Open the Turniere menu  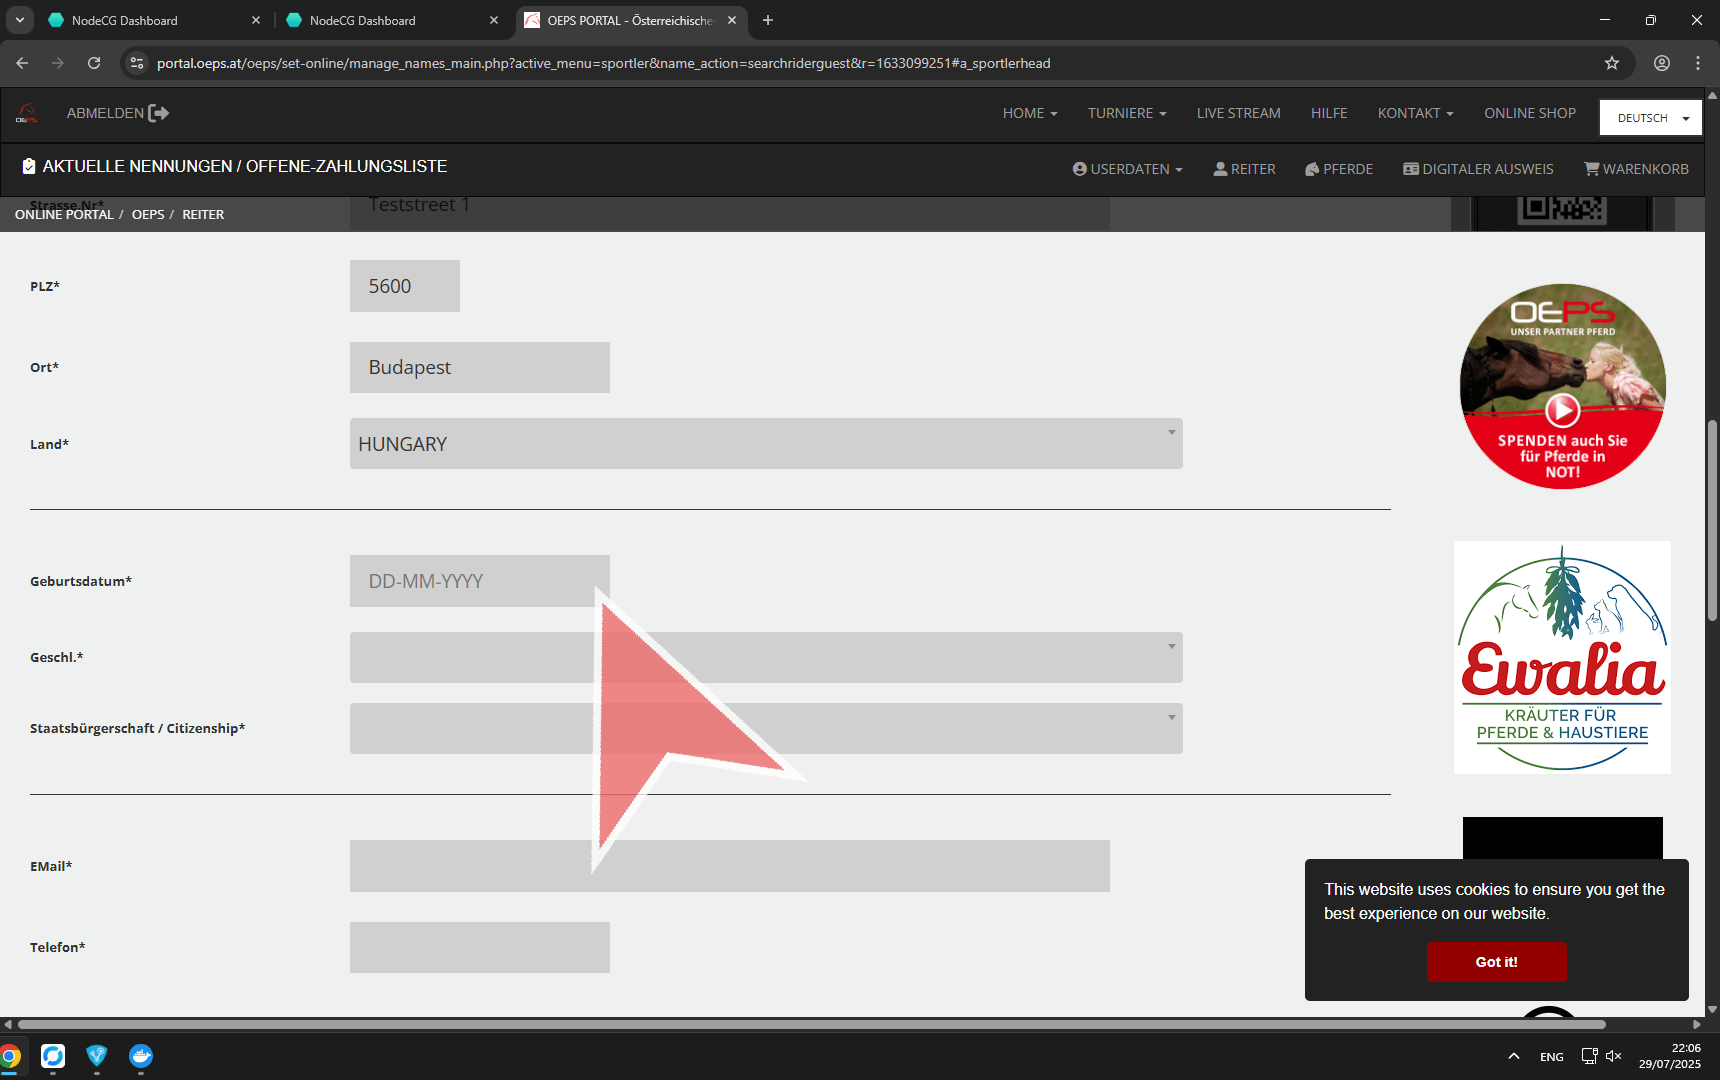1127,113
